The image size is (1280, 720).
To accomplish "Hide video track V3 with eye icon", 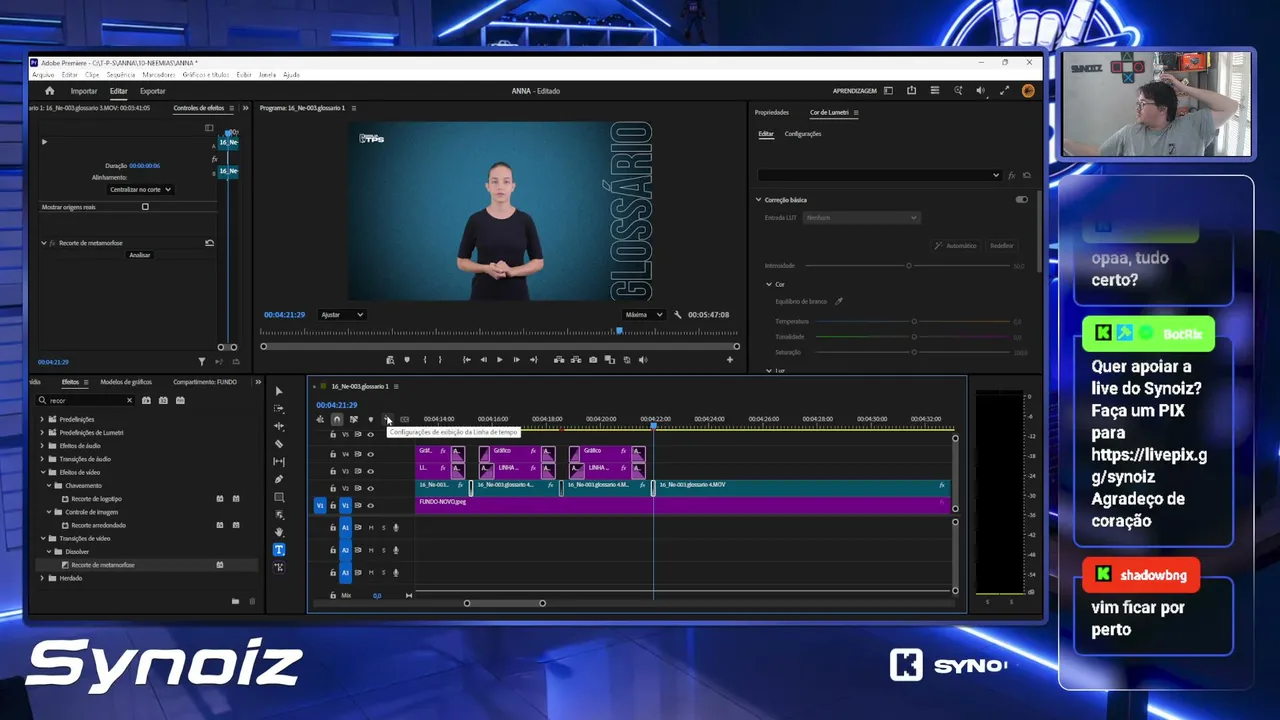I will pyautogui.click(x=370, y=471).
